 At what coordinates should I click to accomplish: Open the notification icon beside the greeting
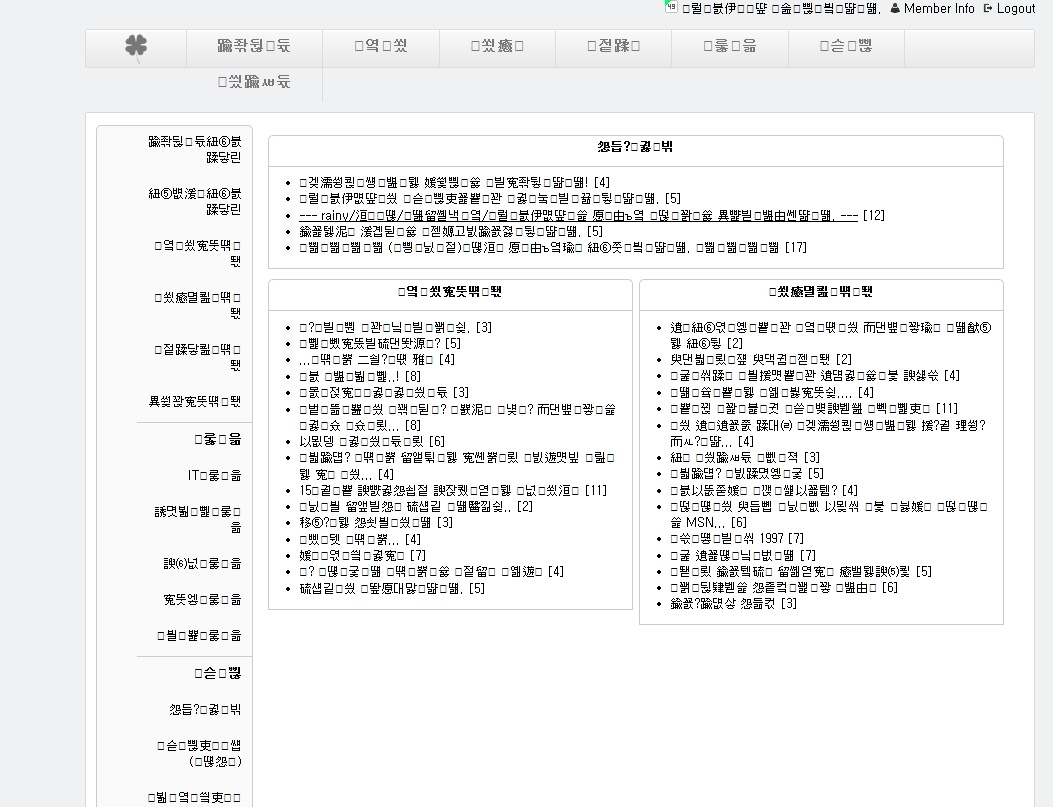[x=671, y=8]
